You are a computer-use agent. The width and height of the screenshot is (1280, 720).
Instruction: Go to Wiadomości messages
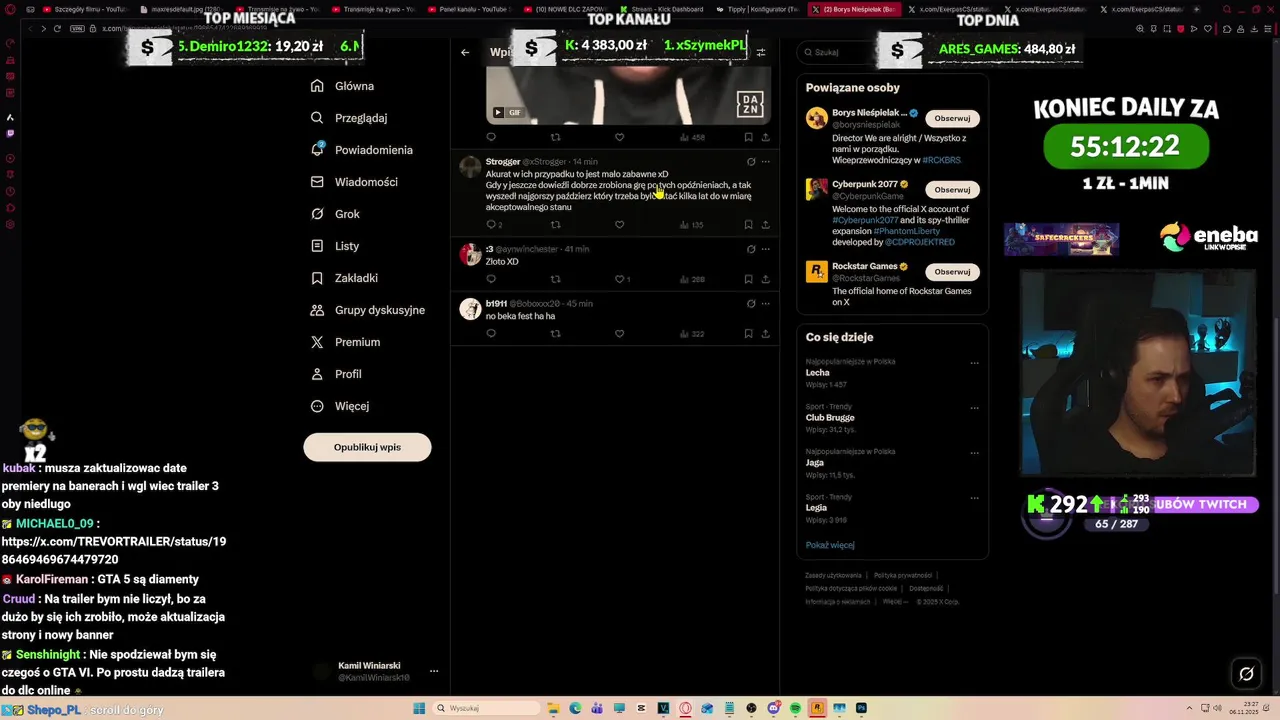[x=354, y=182]
